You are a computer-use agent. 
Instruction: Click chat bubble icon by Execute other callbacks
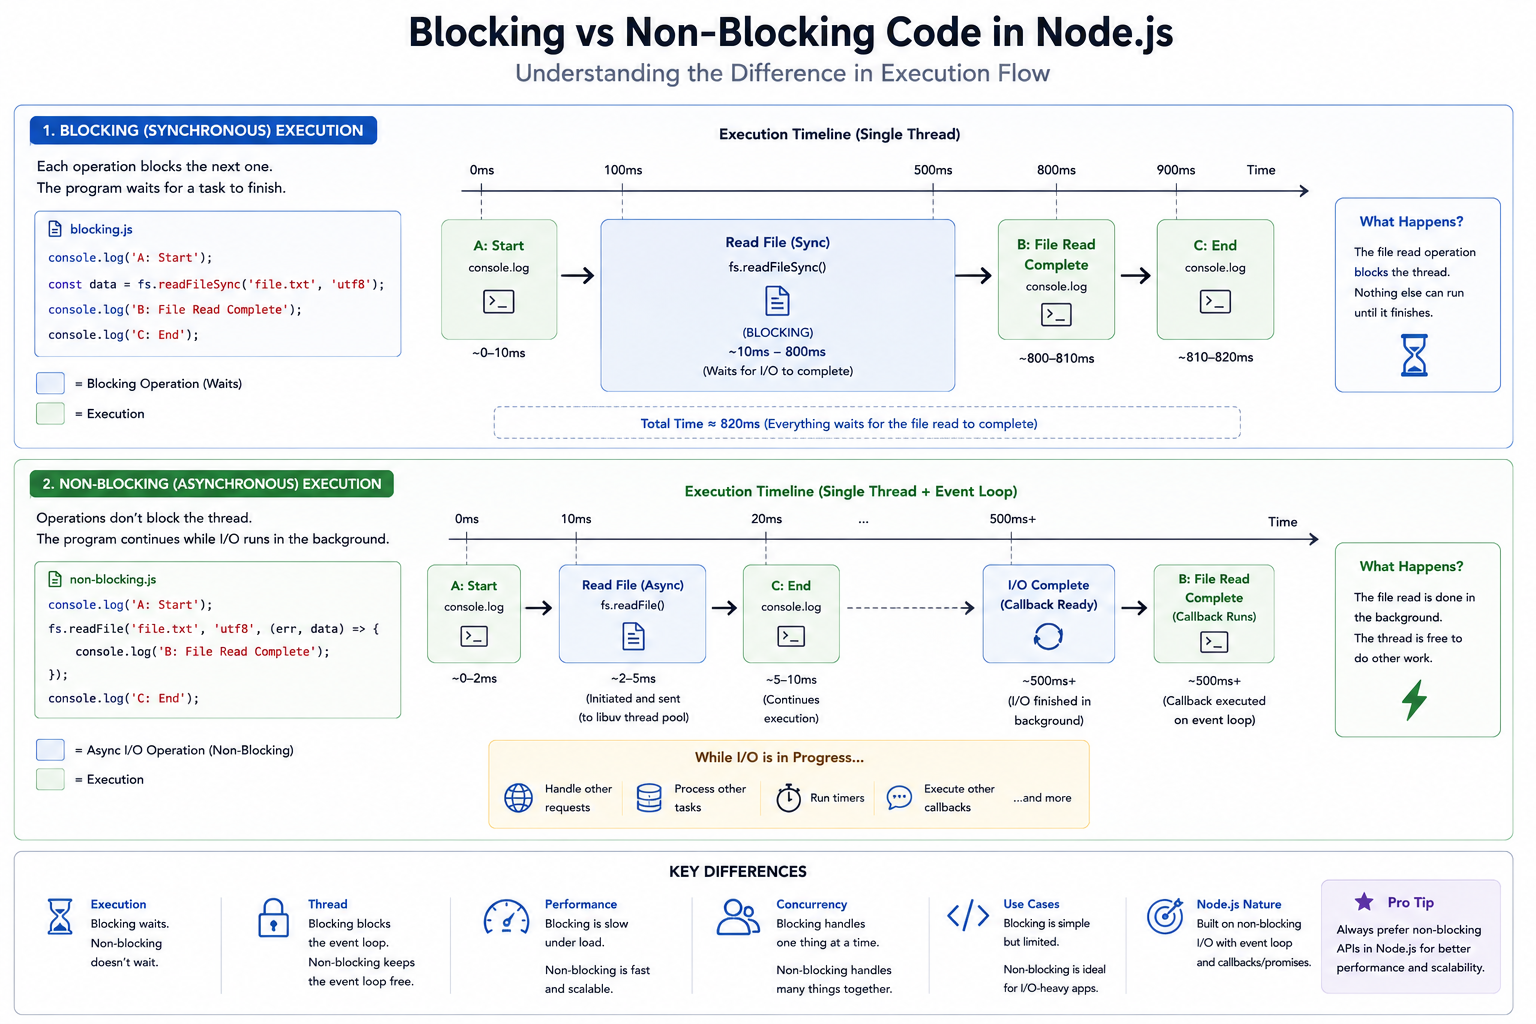899,797
